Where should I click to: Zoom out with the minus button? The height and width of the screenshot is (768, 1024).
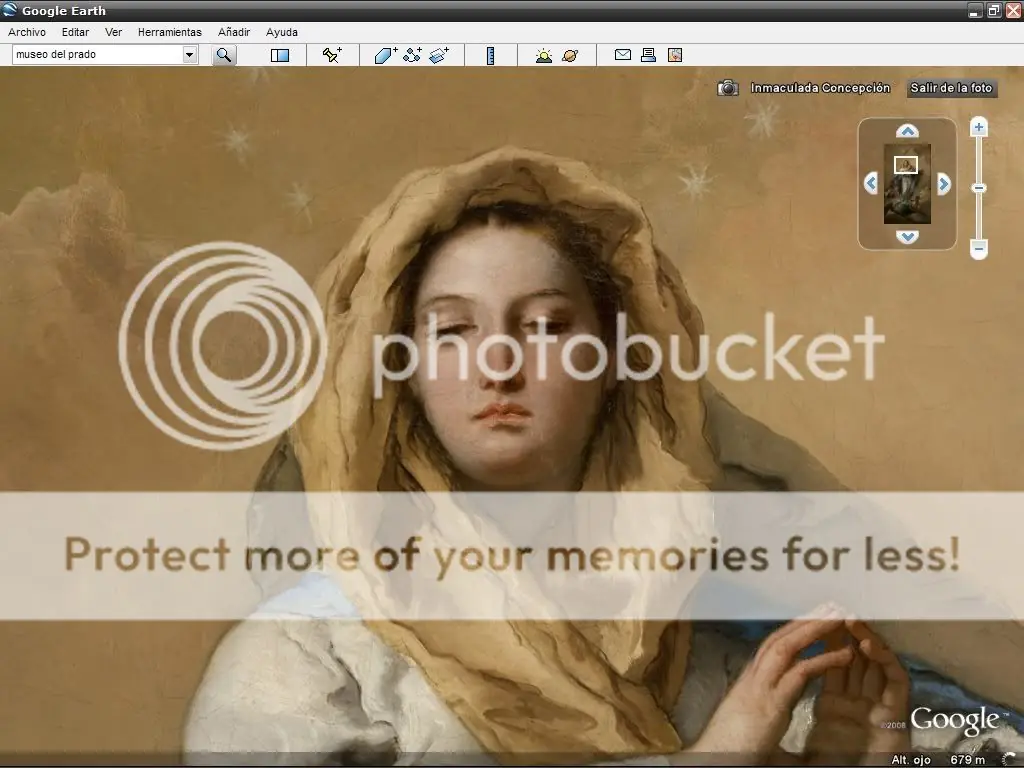978,248
